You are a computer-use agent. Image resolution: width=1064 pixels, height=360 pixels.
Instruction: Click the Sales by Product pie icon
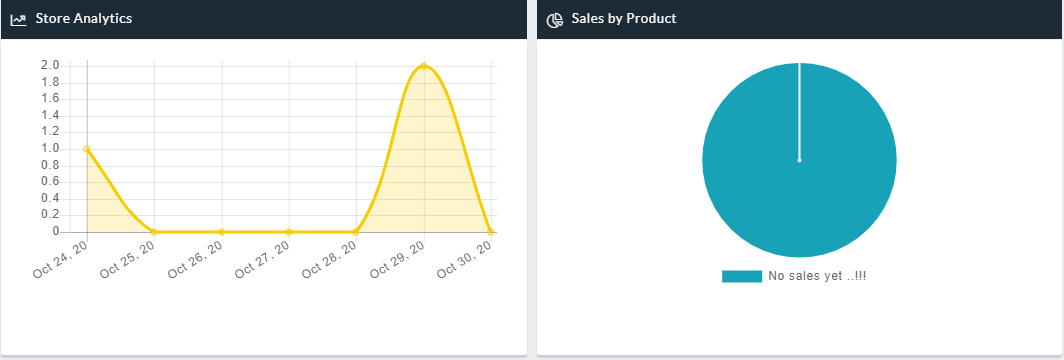click(555, 20)
